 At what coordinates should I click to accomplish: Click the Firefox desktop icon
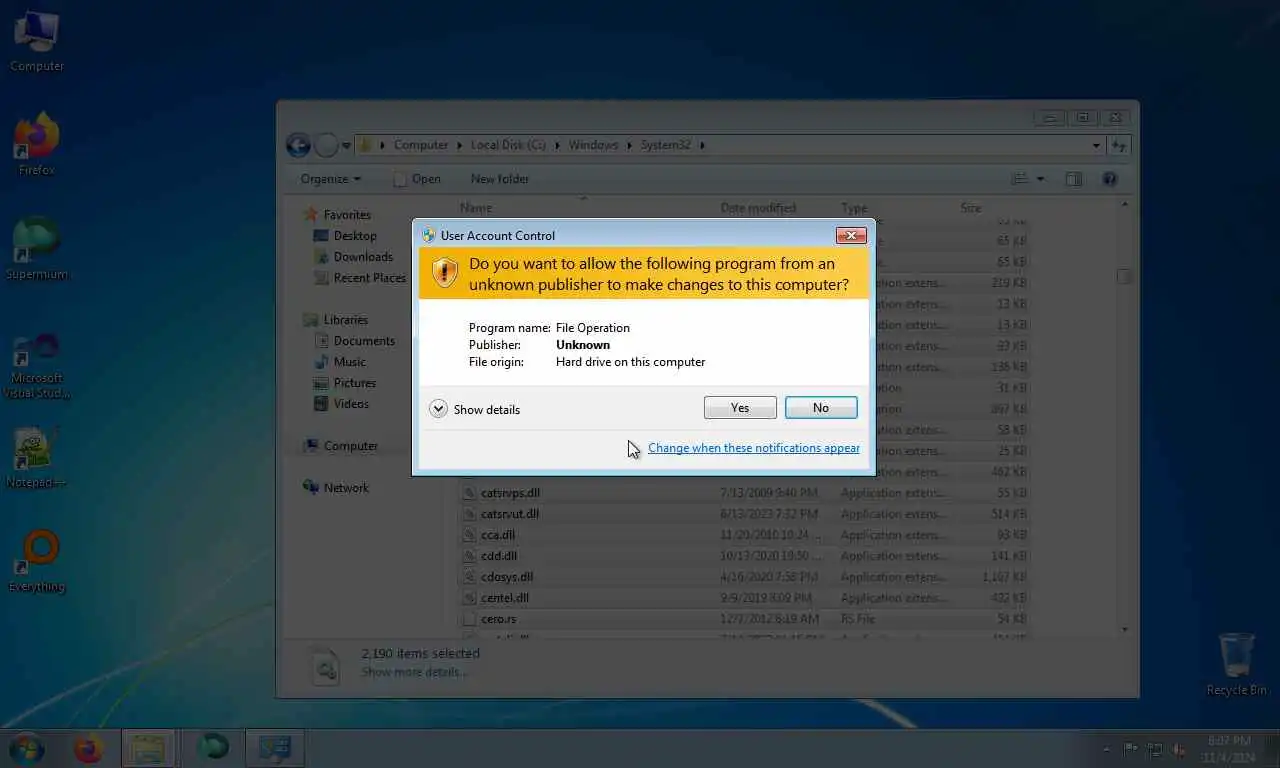pos(37,145)
